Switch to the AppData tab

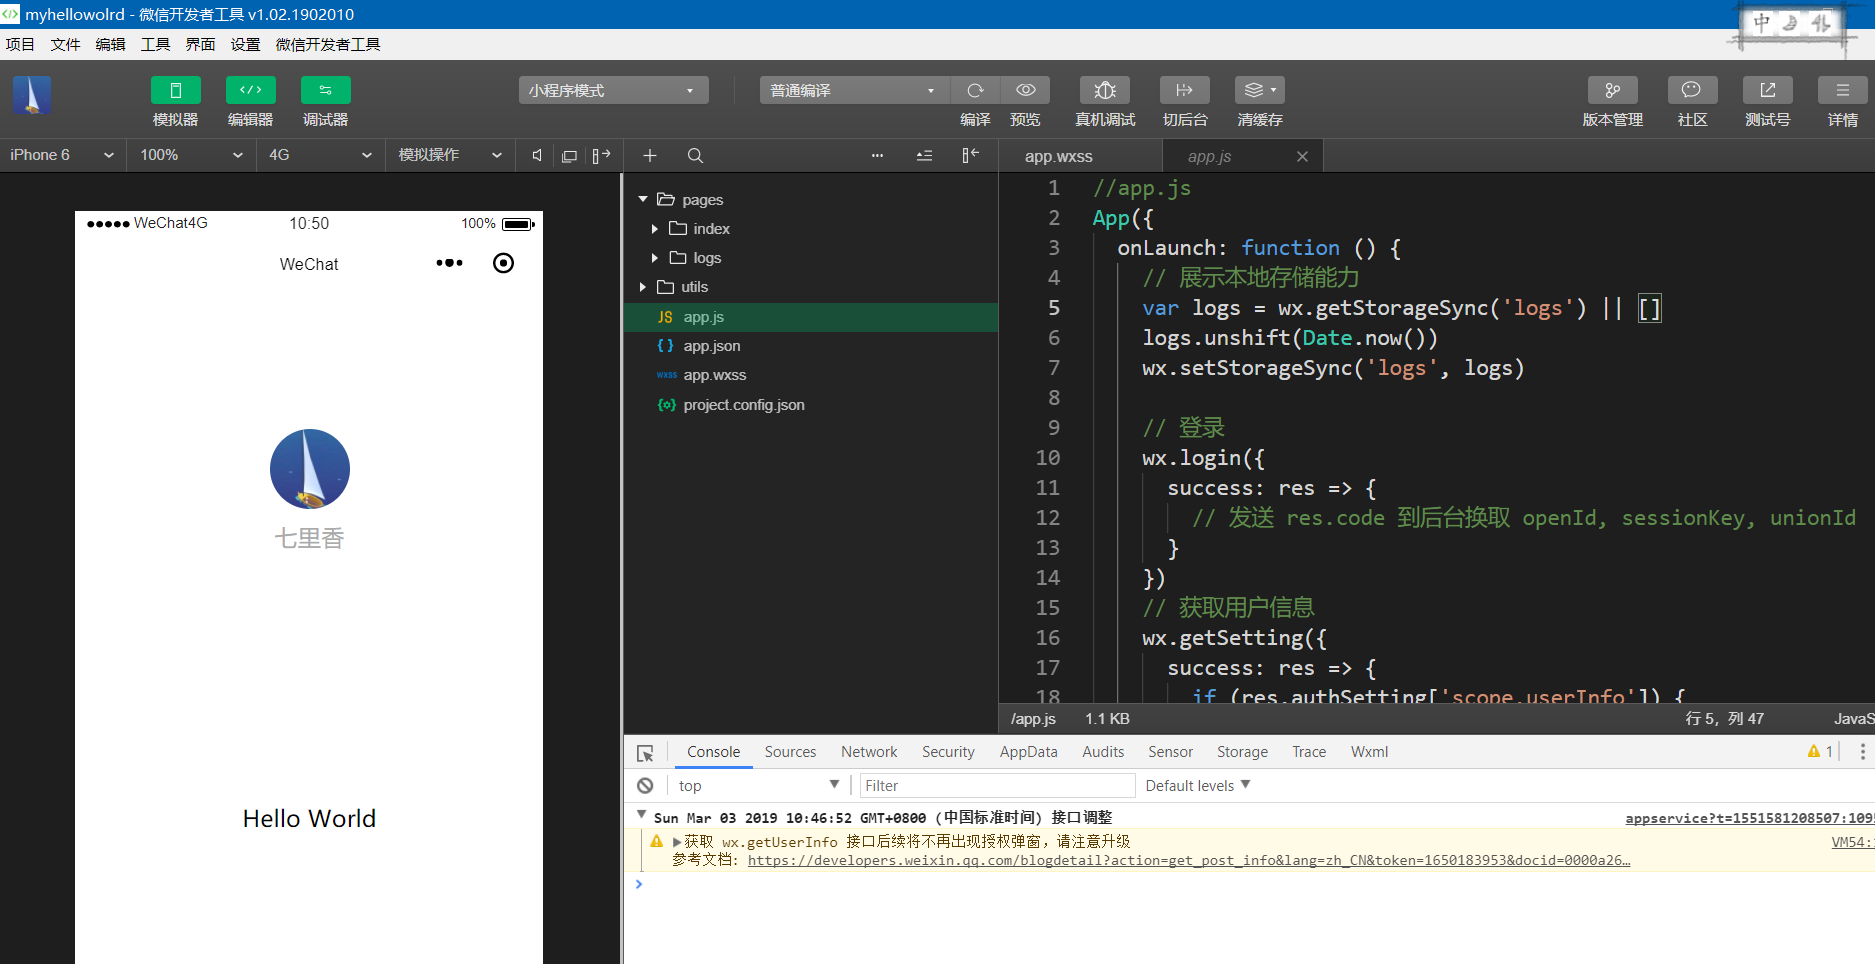click(x=1028, y=752)
